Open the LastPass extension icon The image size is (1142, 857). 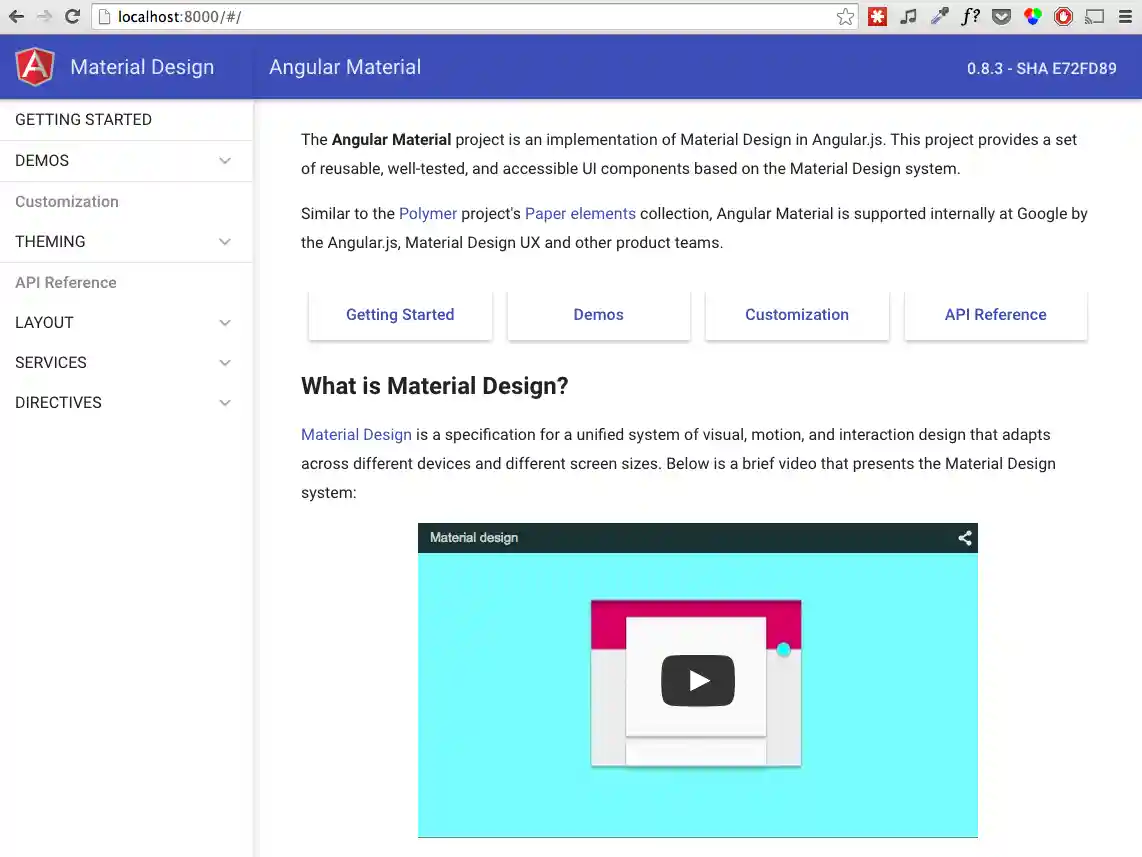click(x=877, y=16)
